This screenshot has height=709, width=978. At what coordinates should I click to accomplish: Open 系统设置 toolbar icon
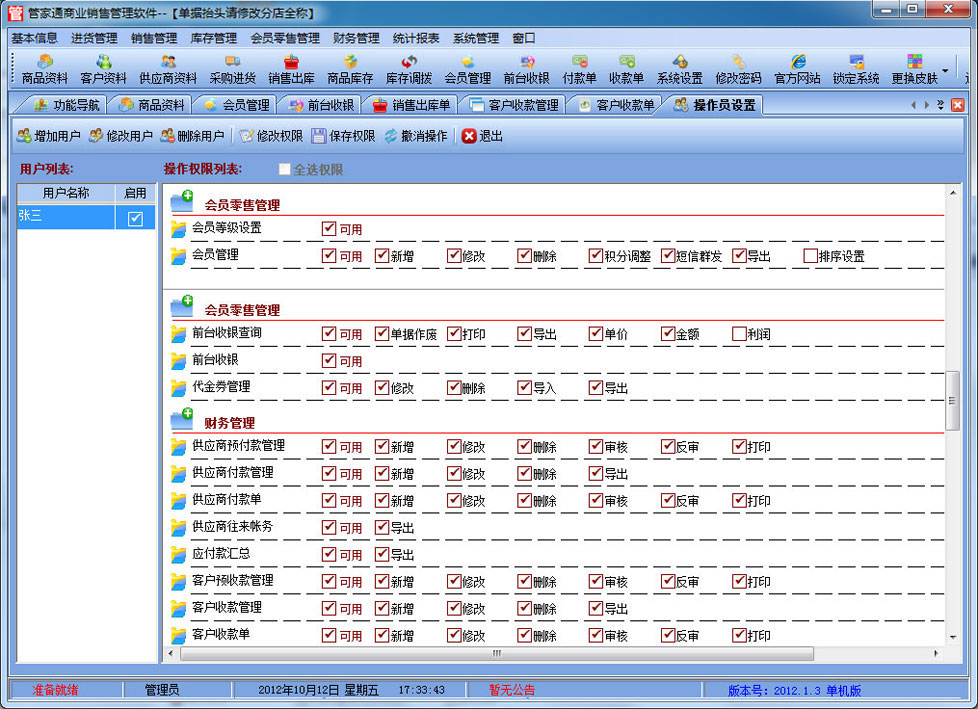coord(679,69)
